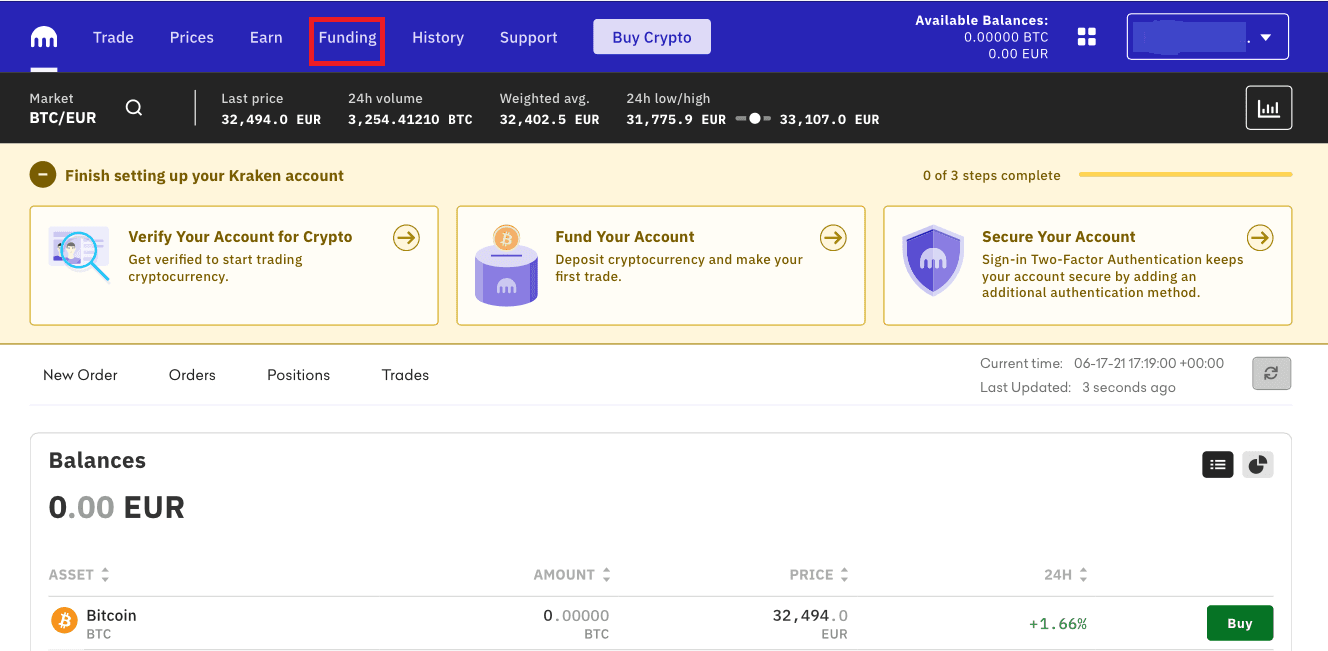
Task: Select the New Order tab
Action: 80,375
